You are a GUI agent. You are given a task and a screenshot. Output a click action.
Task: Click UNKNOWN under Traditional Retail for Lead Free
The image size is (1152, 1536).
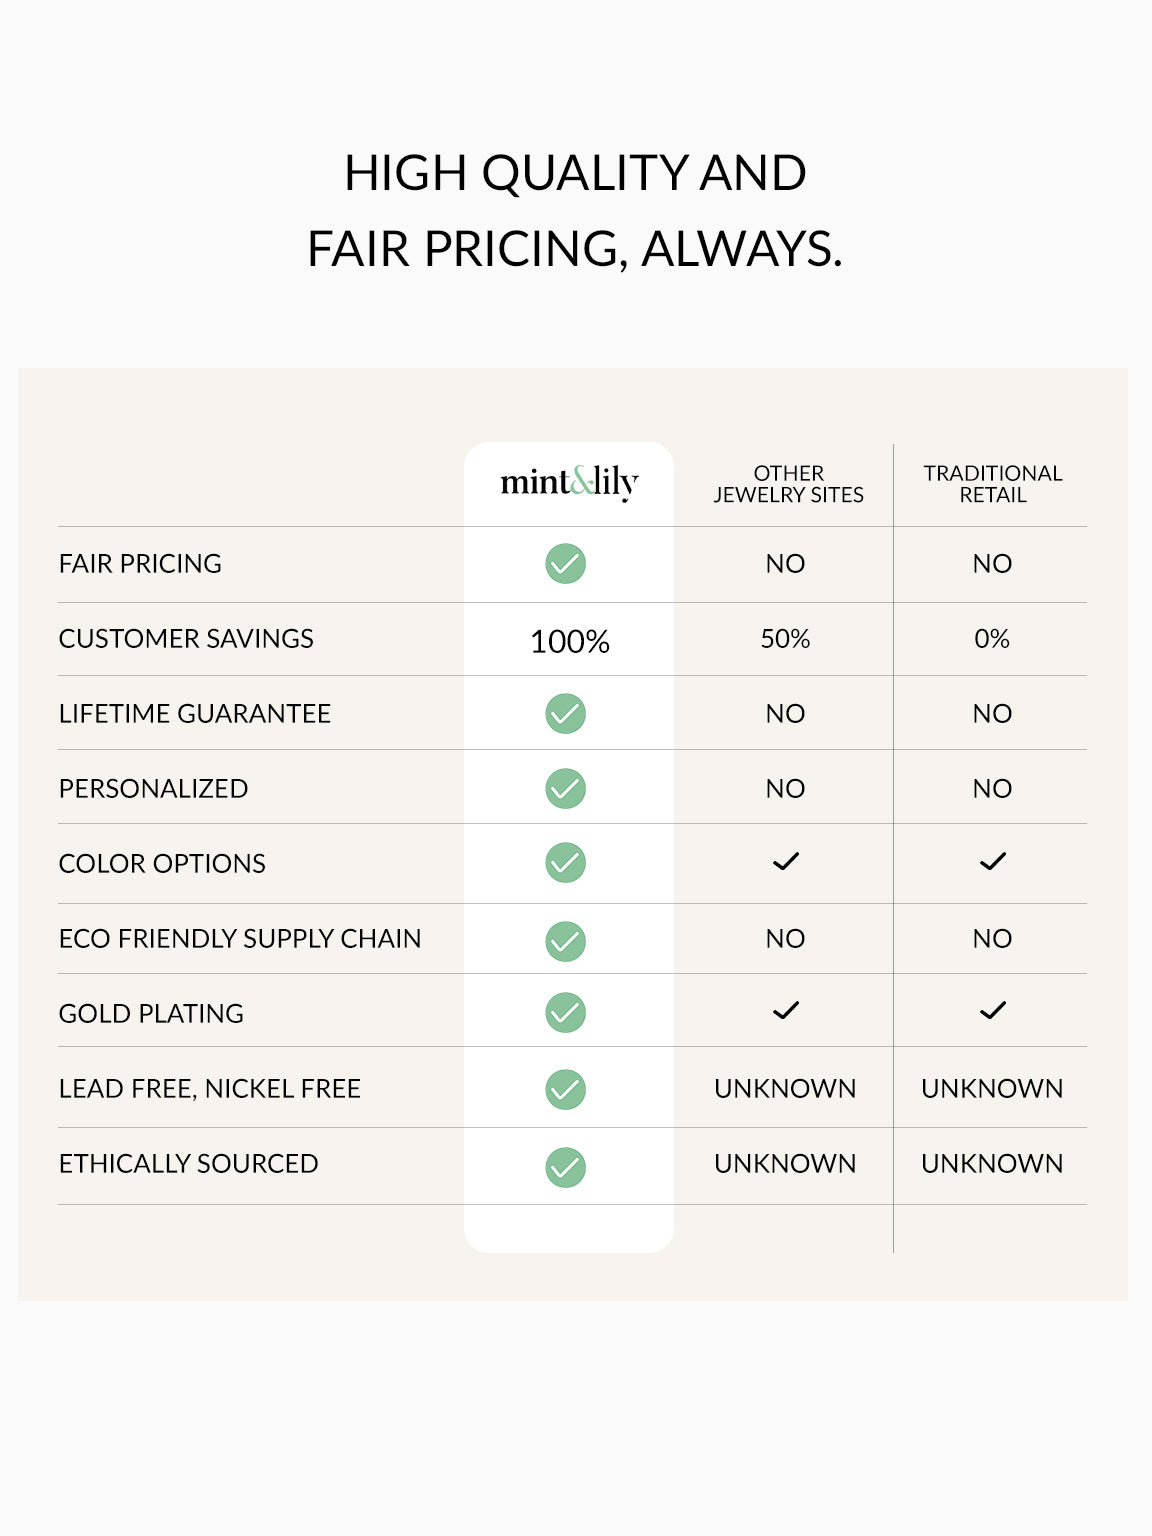992,1089
